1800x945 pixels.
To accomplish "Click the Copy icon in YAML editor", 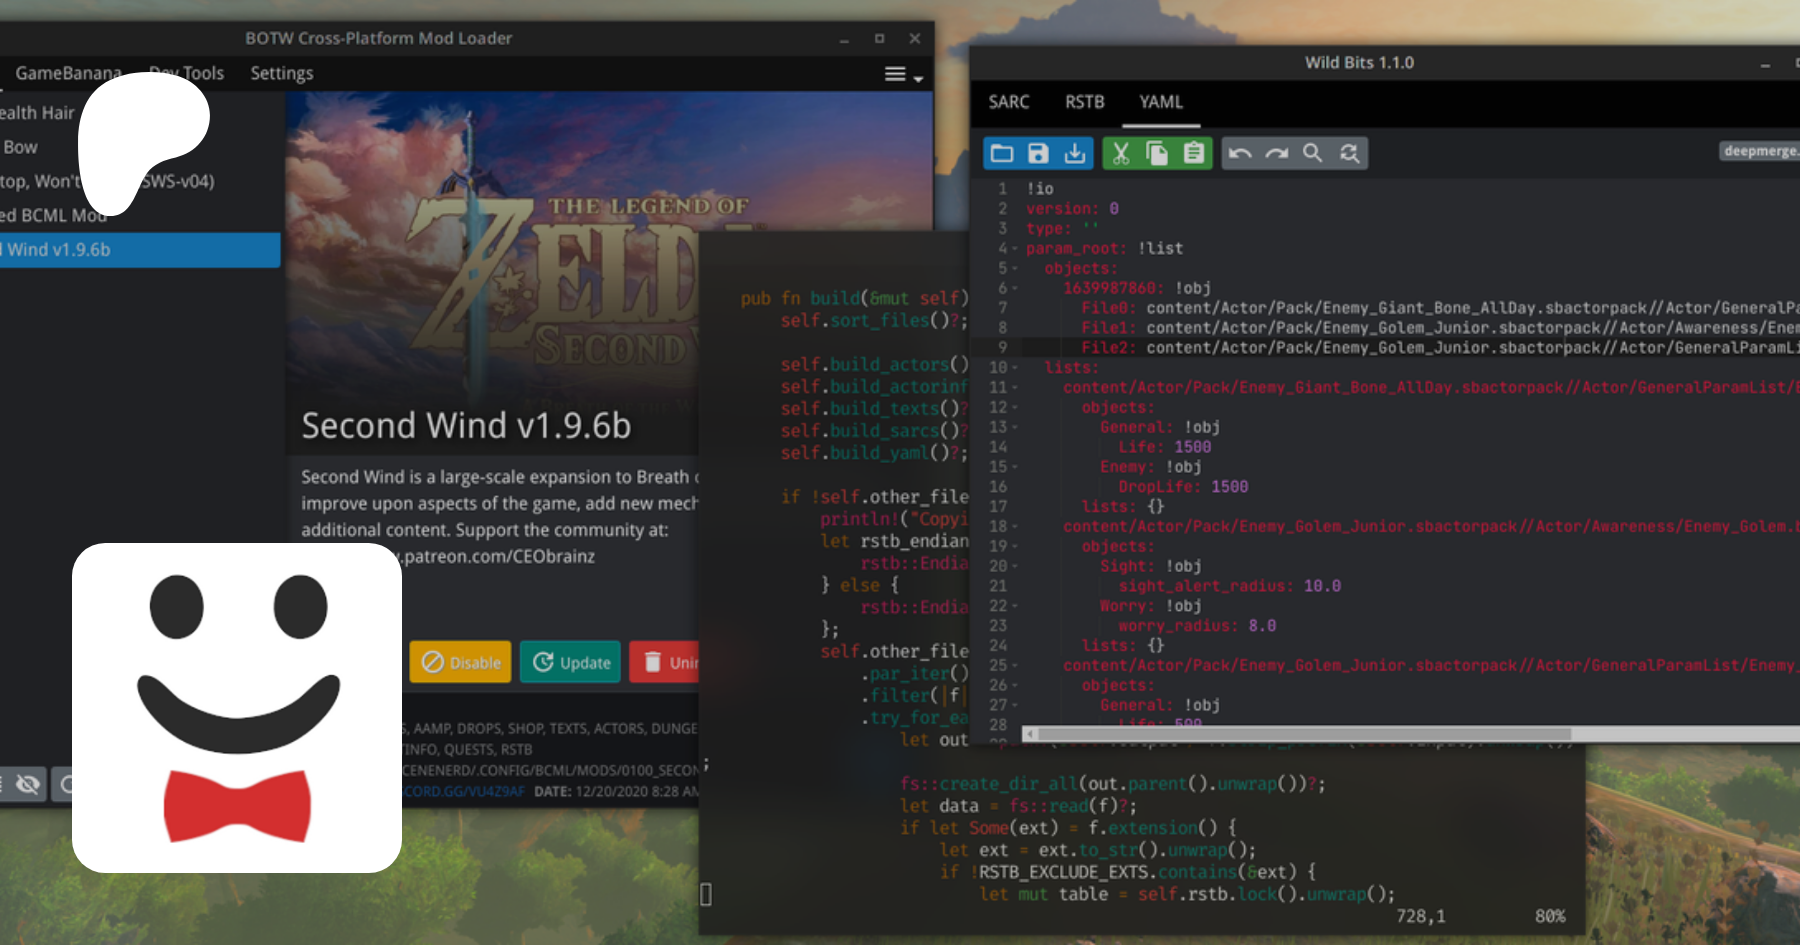I will [1157, 153].
